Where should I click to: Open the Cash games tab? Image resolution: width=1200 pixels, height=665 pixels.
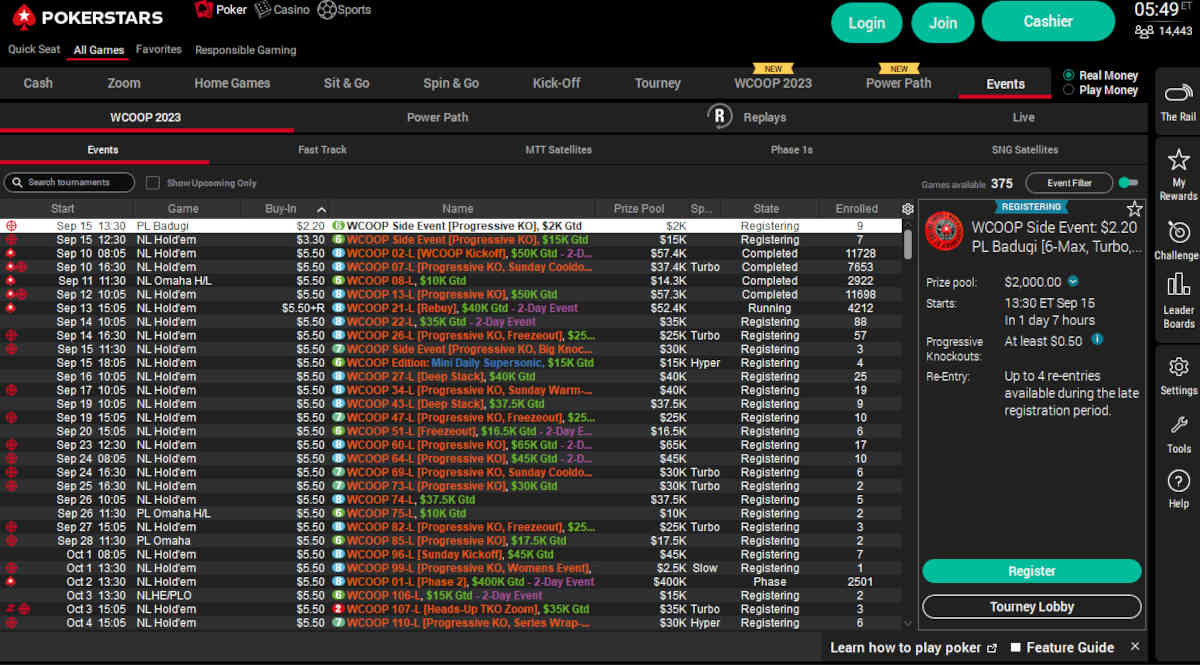[38, 83]
